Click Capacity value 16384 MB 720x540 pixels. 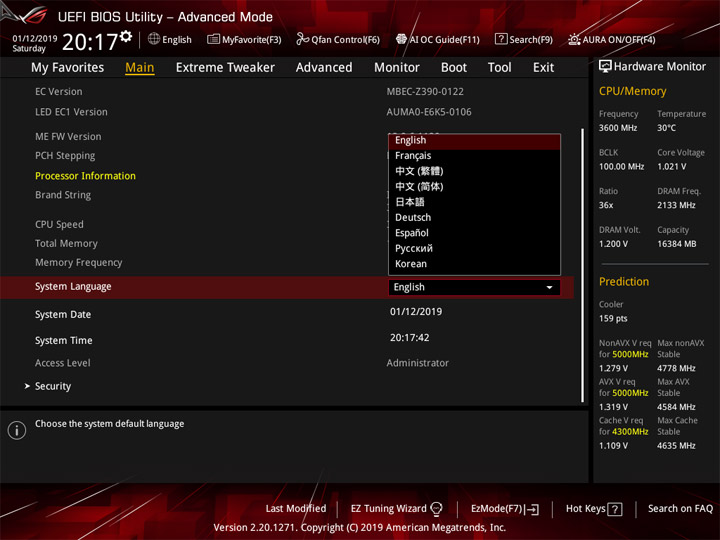(676, 244)
